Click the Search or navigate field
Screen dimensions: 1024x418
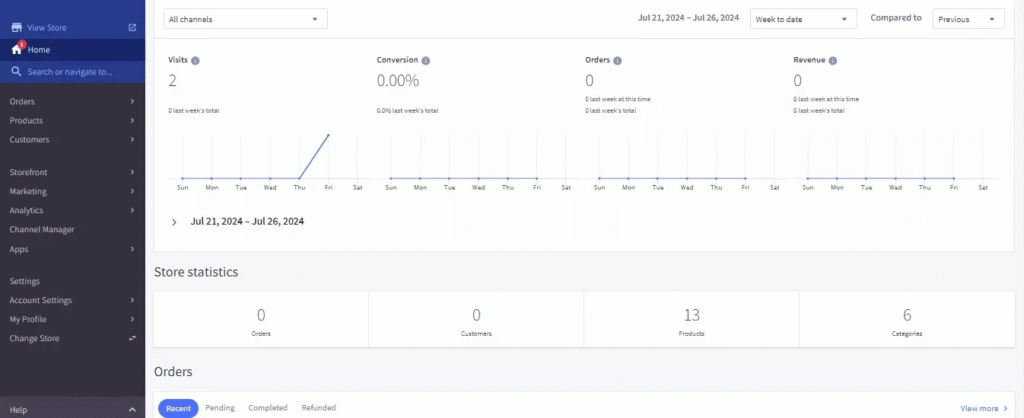click(x=70, y=72)
